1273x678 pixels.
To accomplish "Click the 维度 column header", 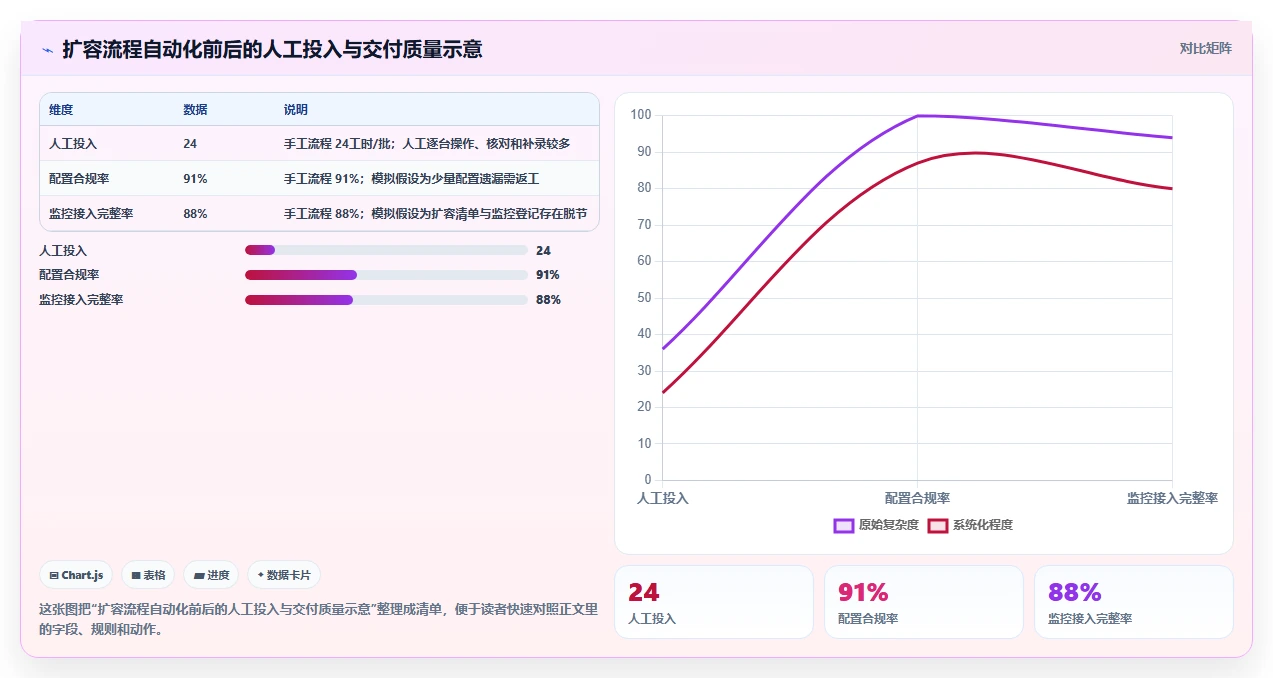I will point(61,110).
